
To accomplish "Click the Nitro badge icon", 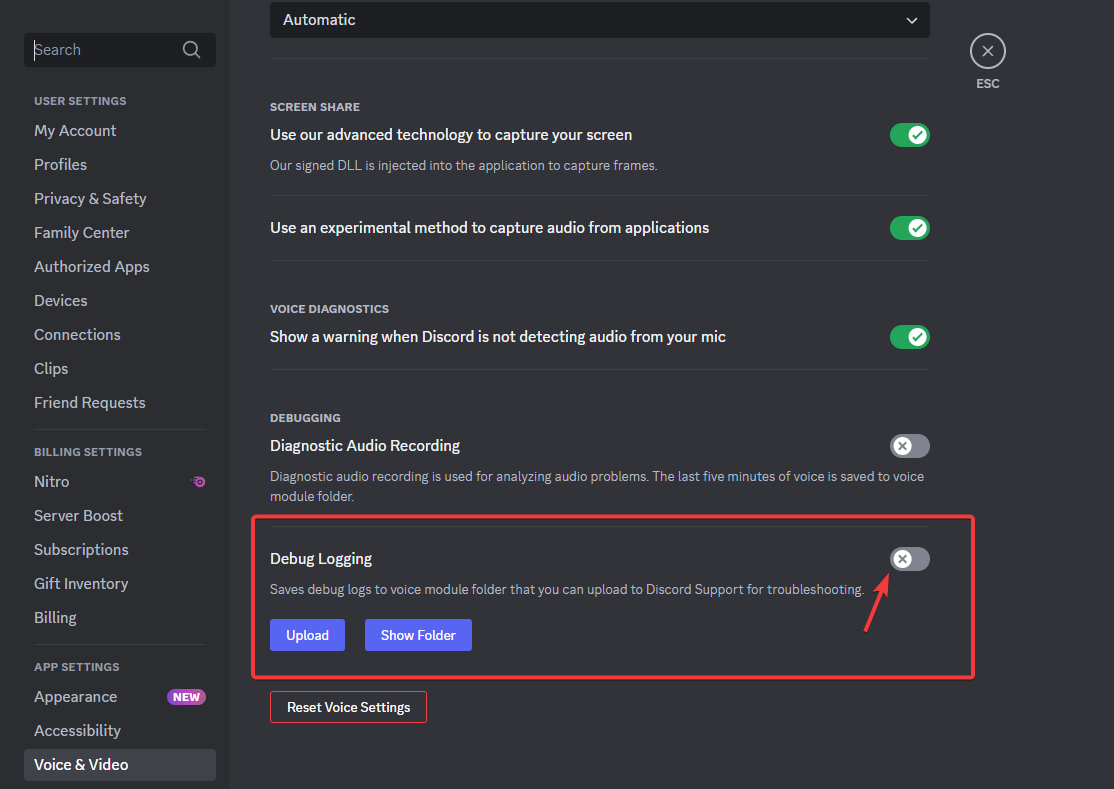I will point(199,482).
